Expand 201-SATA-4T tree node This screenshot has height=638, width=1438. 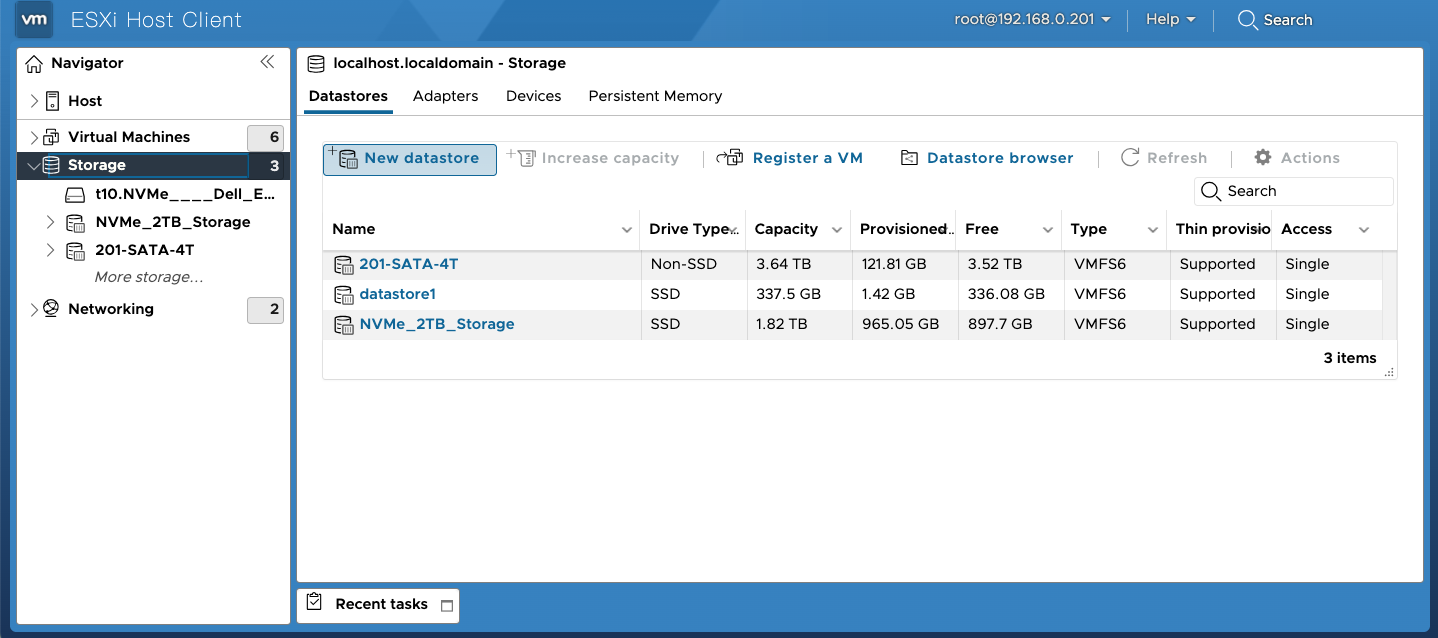coord(51,250)
